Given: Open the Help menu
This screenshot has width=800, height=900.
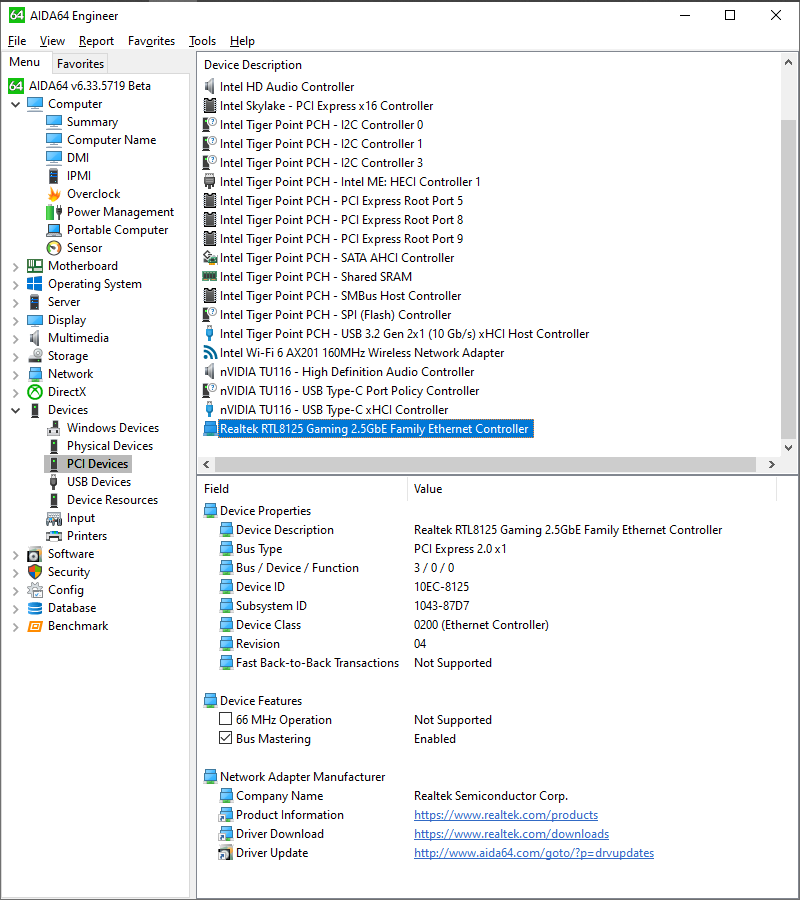Looking at the screenshot, I should (242, 41).
